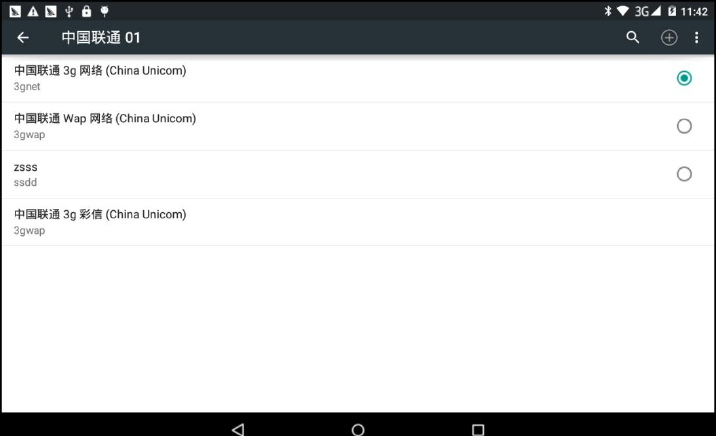Open the zsss APN entry

tap(358, 174)
